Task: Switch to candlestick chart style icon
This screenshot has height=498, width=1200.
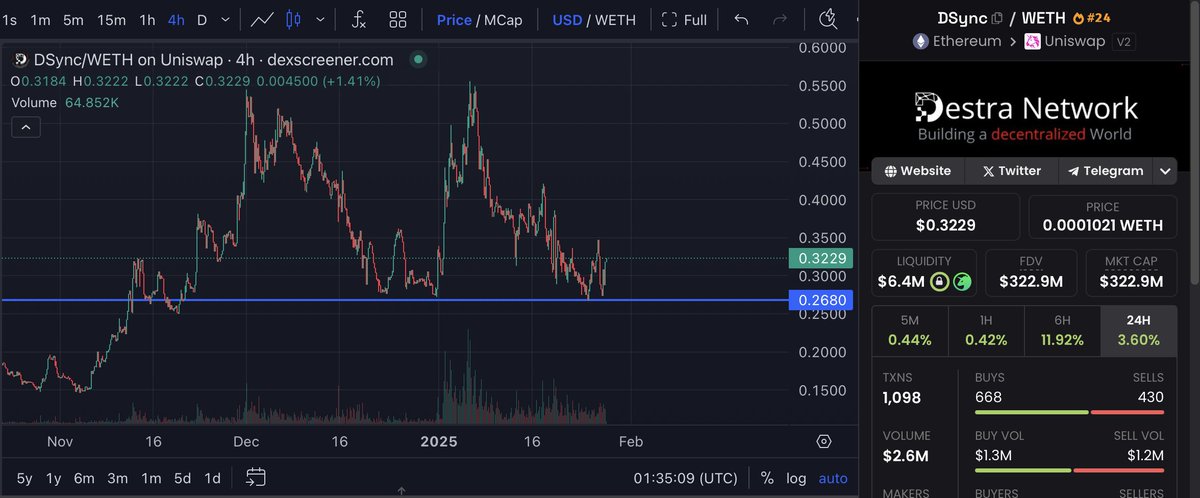Action: (294, 19)
